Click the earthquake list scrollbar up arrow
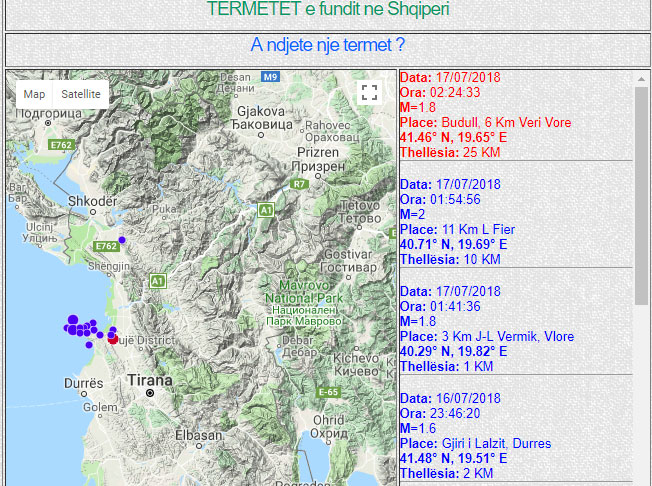 [x=642, y=78]
